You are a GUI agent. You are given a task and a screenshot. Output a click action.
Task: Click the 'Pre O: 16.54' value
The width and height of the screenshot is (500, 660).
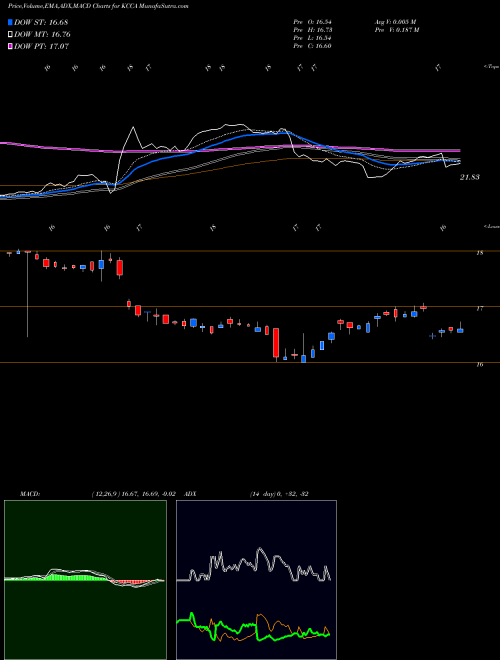tap(312, 22)
